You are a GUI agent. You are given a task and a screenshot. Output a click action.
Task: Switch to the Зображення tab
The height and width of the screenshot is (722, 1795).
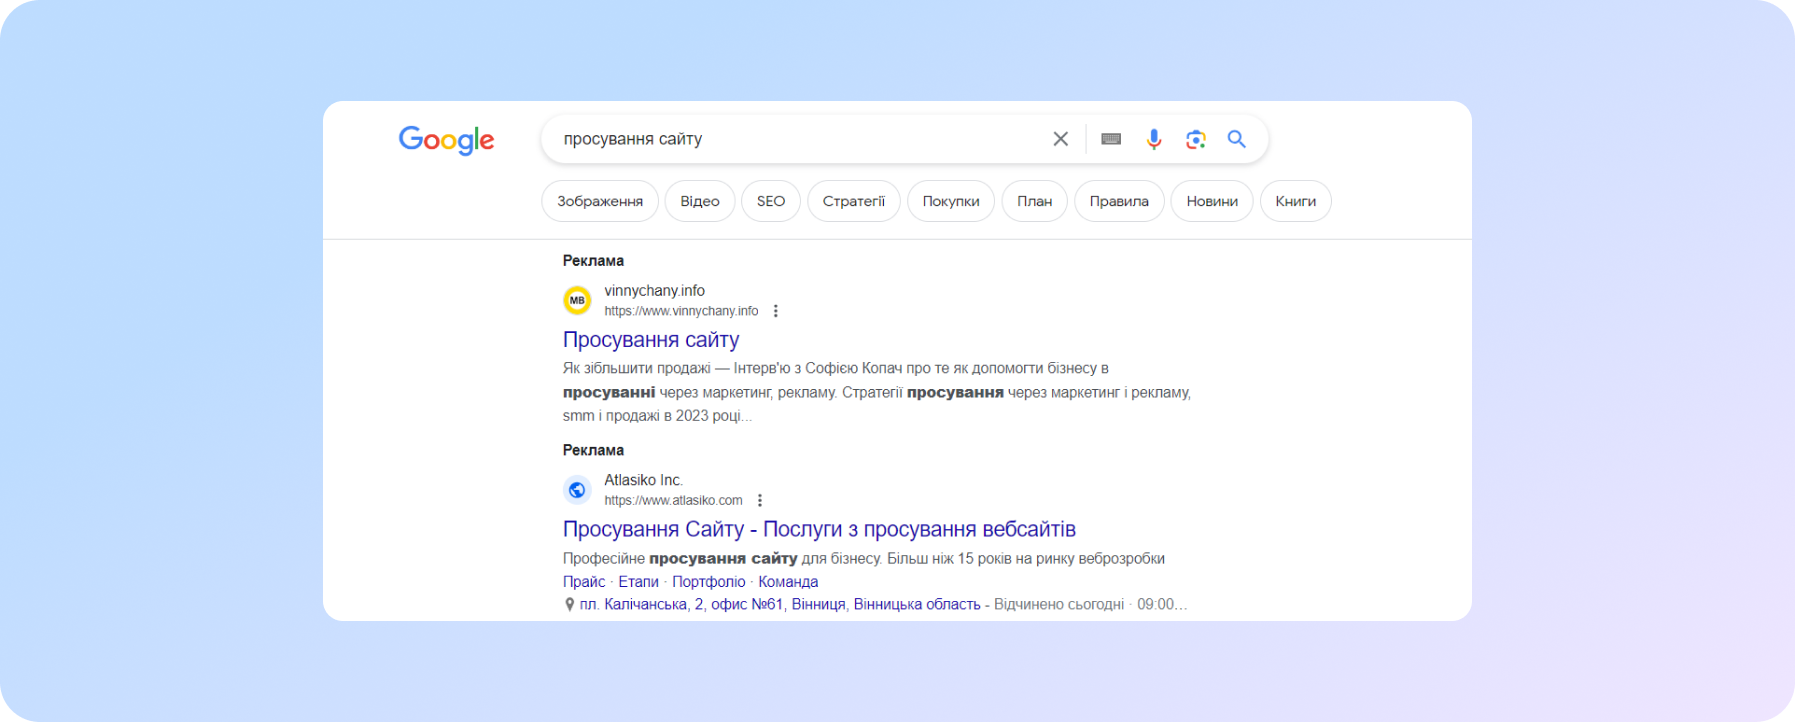(599, 201)
